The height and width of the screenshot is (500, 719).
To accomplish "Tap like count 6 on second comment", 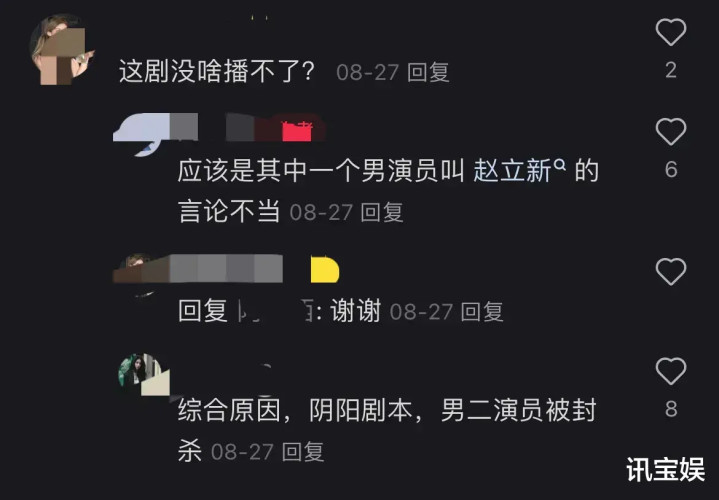I will tap(671, 170).
